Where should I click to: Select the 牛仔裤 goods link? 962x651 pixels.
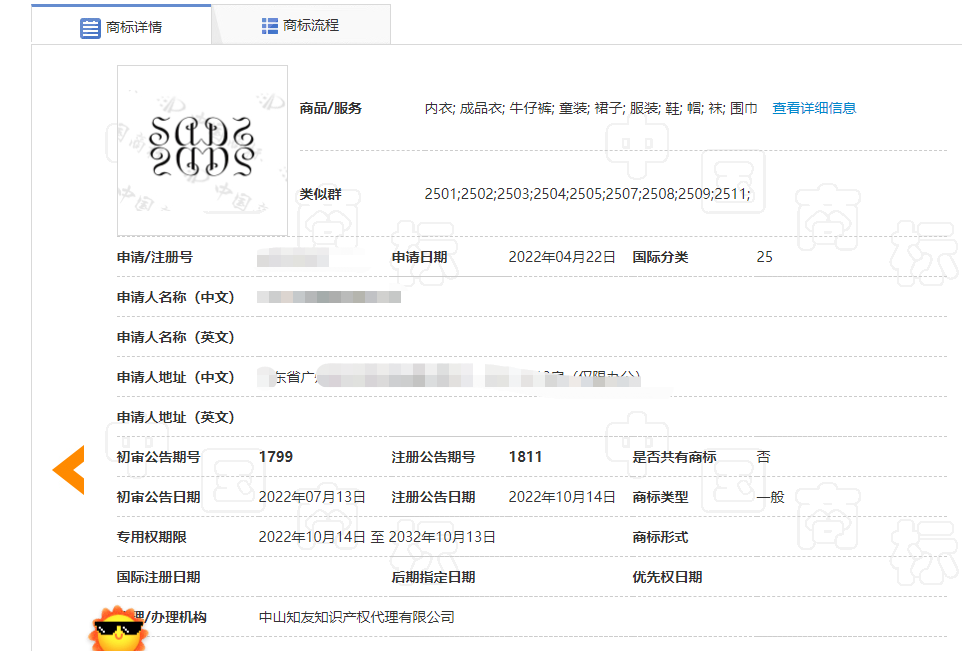click(x=531, y=107)
